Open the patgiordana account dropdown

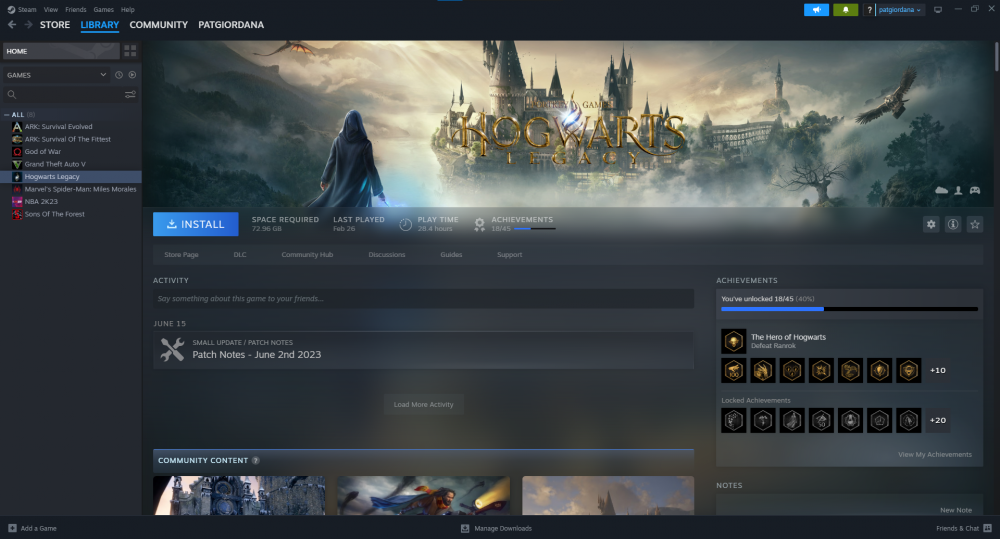click(x=900, y=10)
